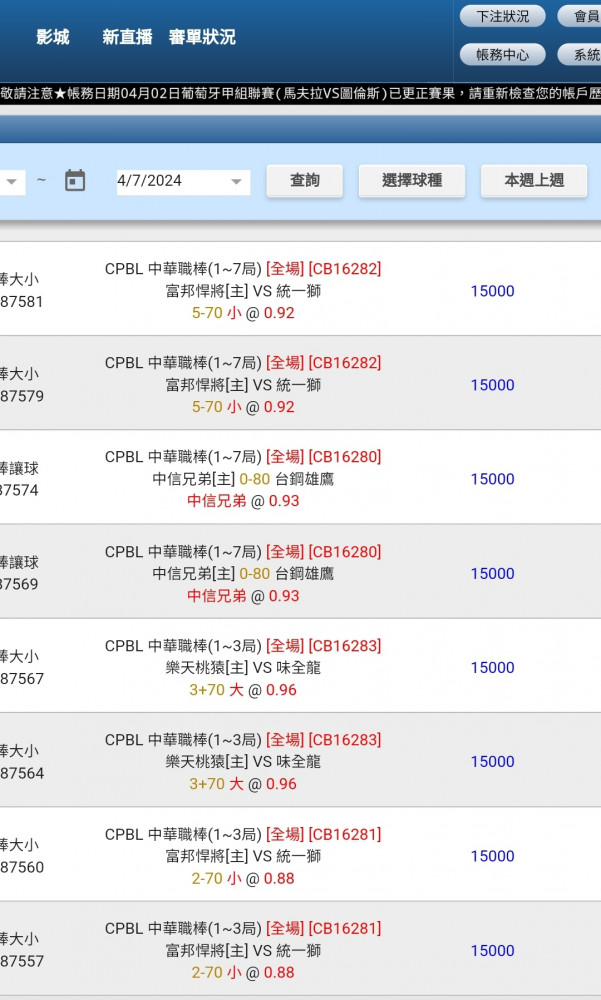Click '富邦悍將[主] VS 統一獅' in row 87581
Screen dimensions: 601x1000
point(243,291)
